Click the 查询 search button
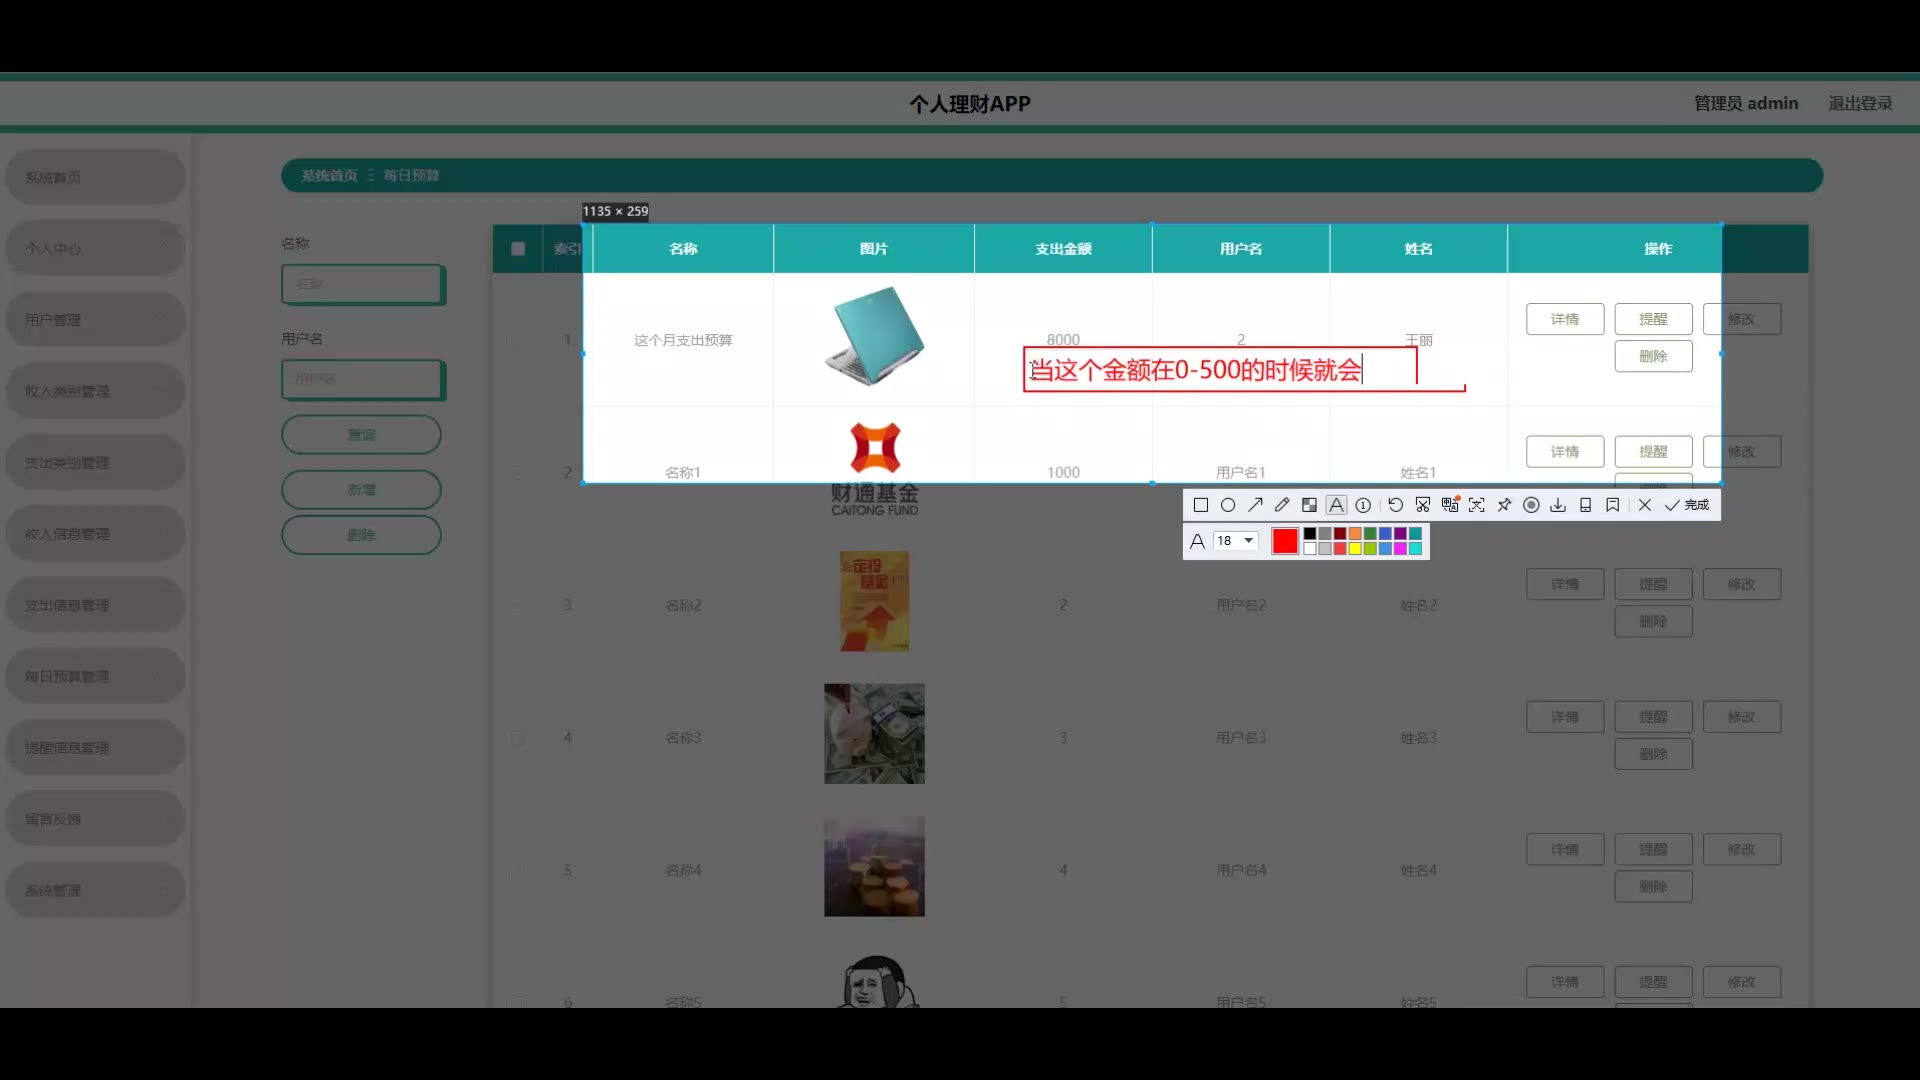 click(361, 435)
